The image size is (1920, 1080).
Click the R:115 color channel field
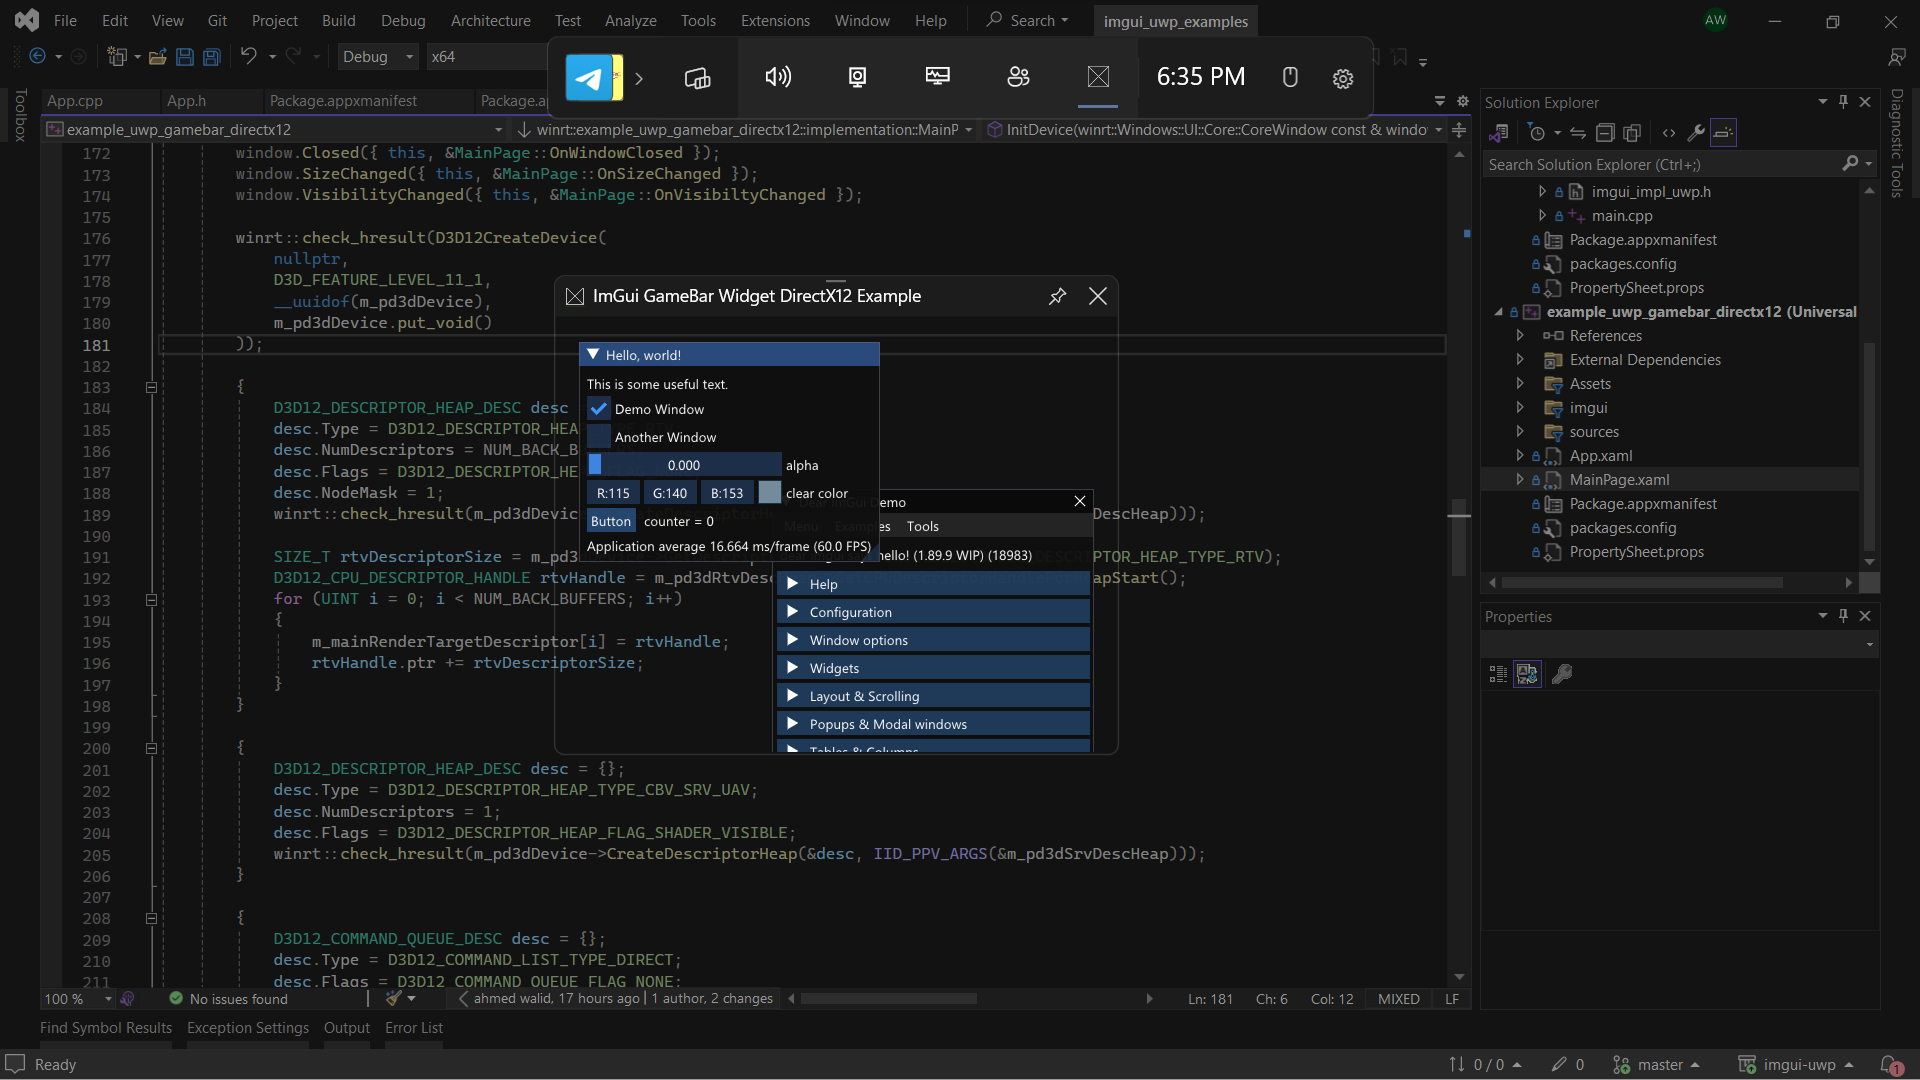click(613, 493)
